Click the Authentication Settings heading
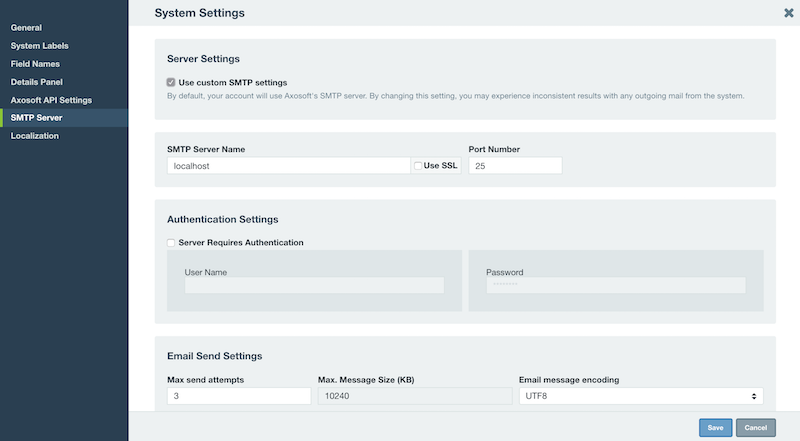Screen dimensions: 800x441 coord(222,219)
